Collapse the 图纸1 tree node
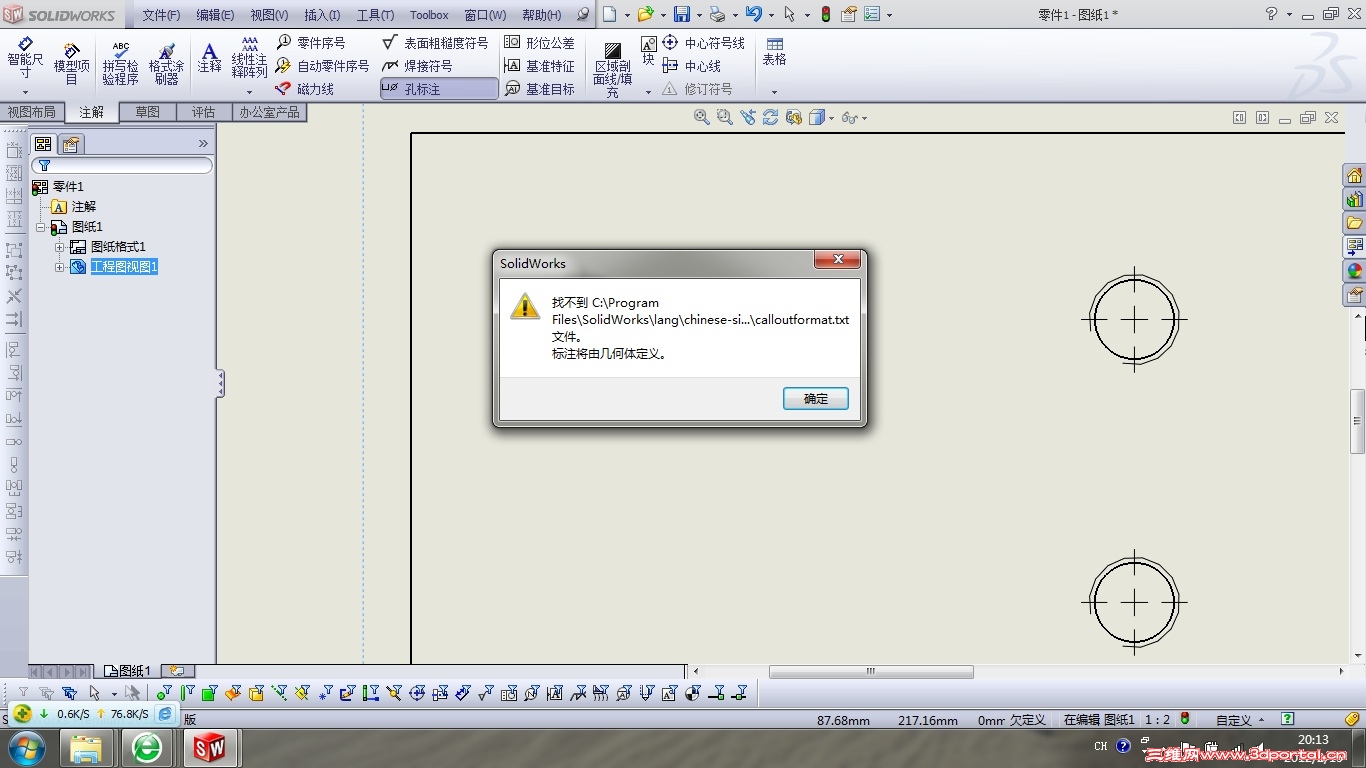This screenshot has height=768, width=1366. 40,227
